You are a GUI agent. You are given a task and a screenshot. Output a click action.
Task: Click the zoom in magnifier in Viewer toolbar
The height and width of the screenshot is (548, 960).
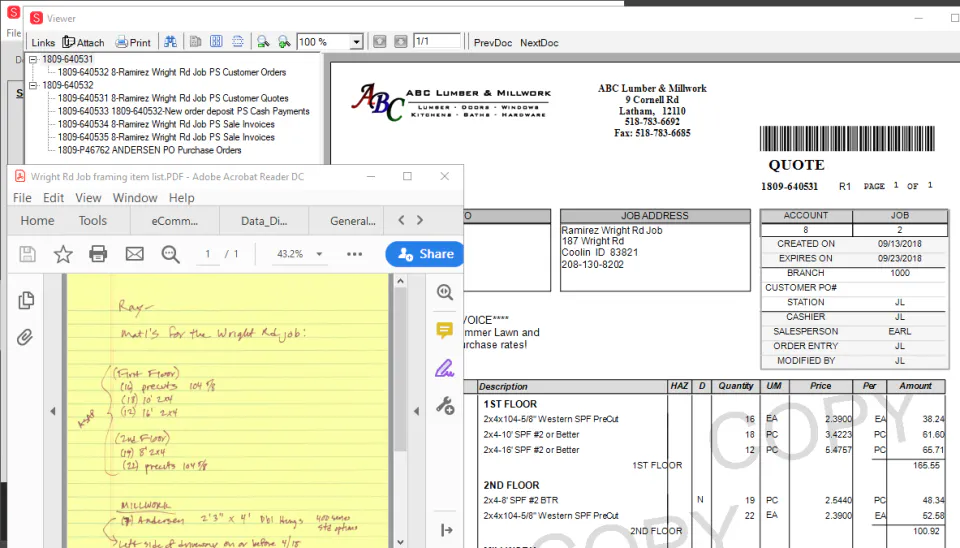pyautogui.click(x=284, y=42)
